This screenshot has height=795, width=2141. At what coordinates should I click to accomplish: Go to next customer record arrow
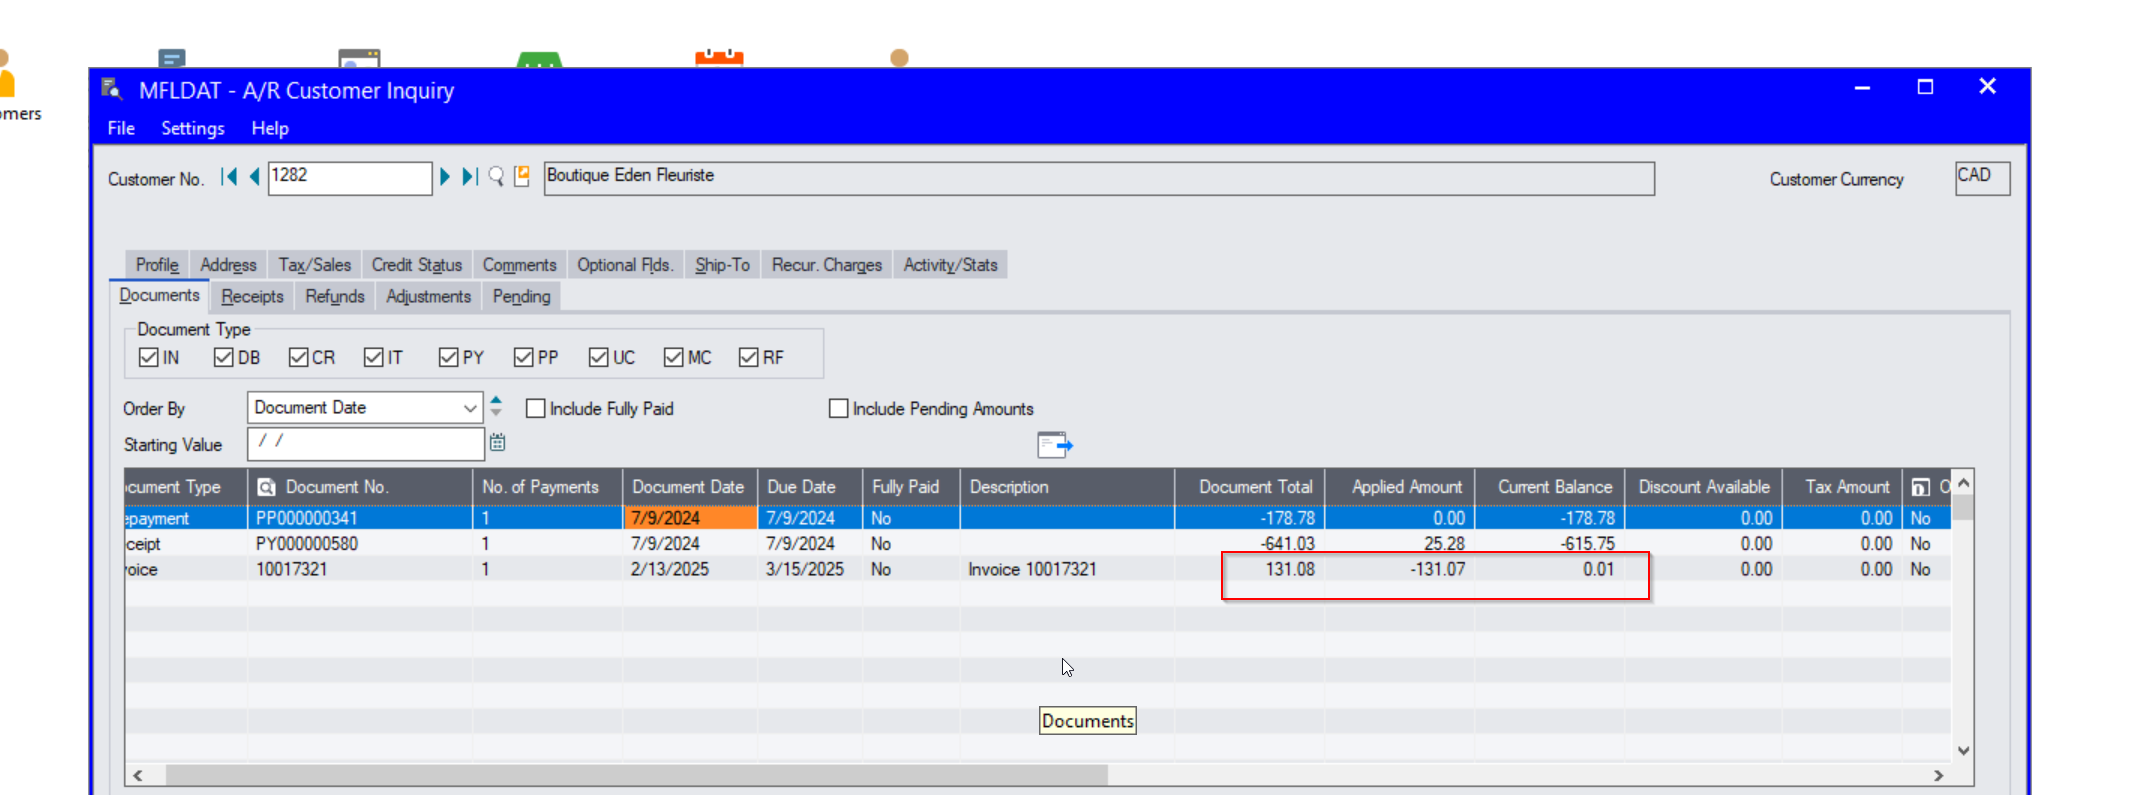pos(445,177)
